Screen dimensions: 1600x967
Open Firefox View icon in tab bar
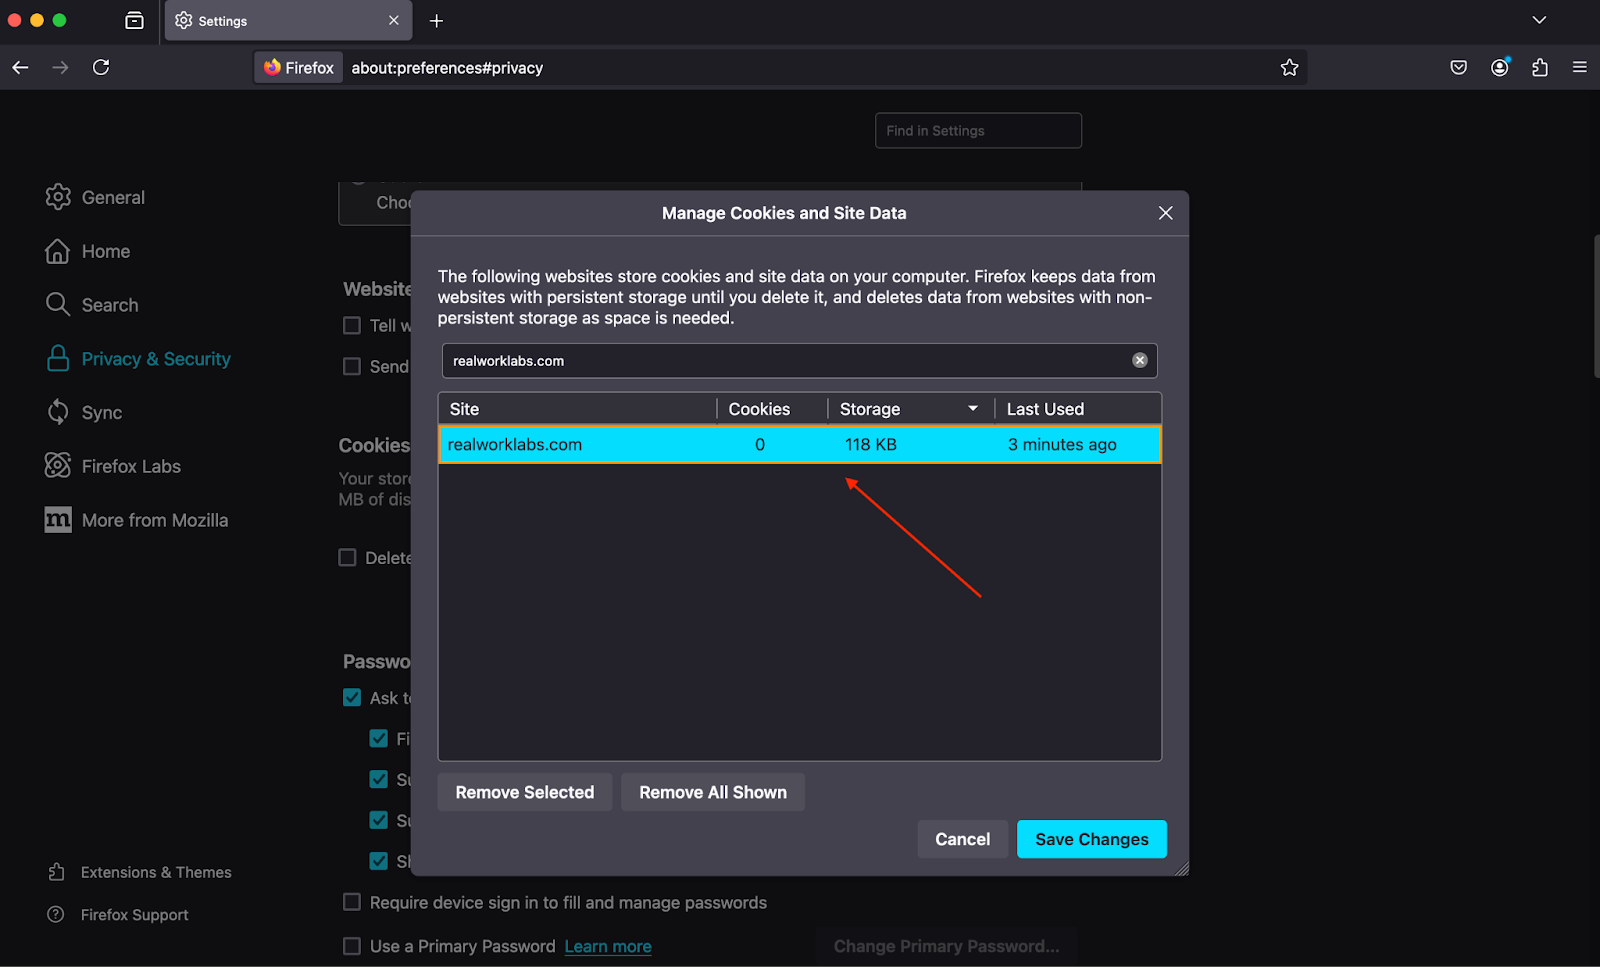point(134,20)
